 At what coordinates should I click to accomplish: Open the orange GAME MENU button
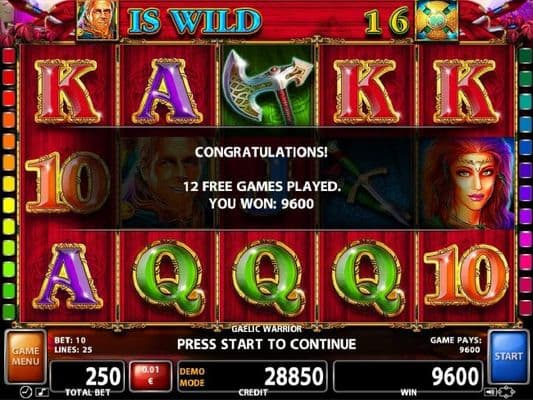tap(25, 356)
